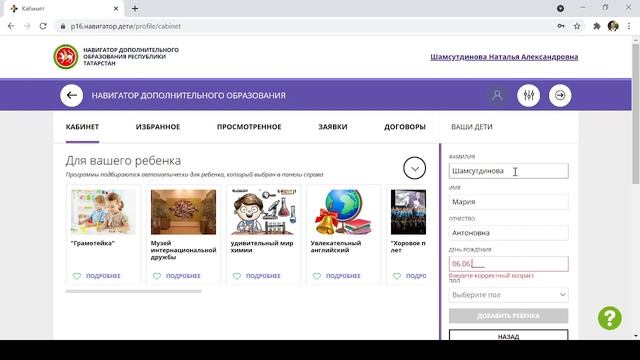Favorite the удивительный мир химии heart icon

point(237,276)
